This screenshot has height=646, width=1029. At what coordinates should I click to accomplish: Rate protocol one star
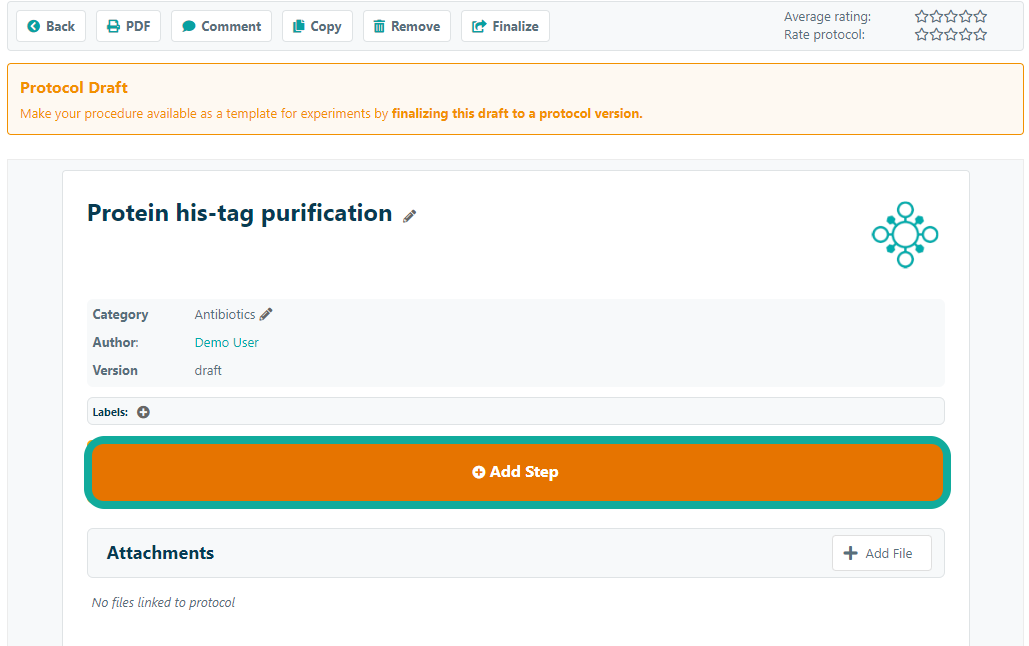(922, 35)
